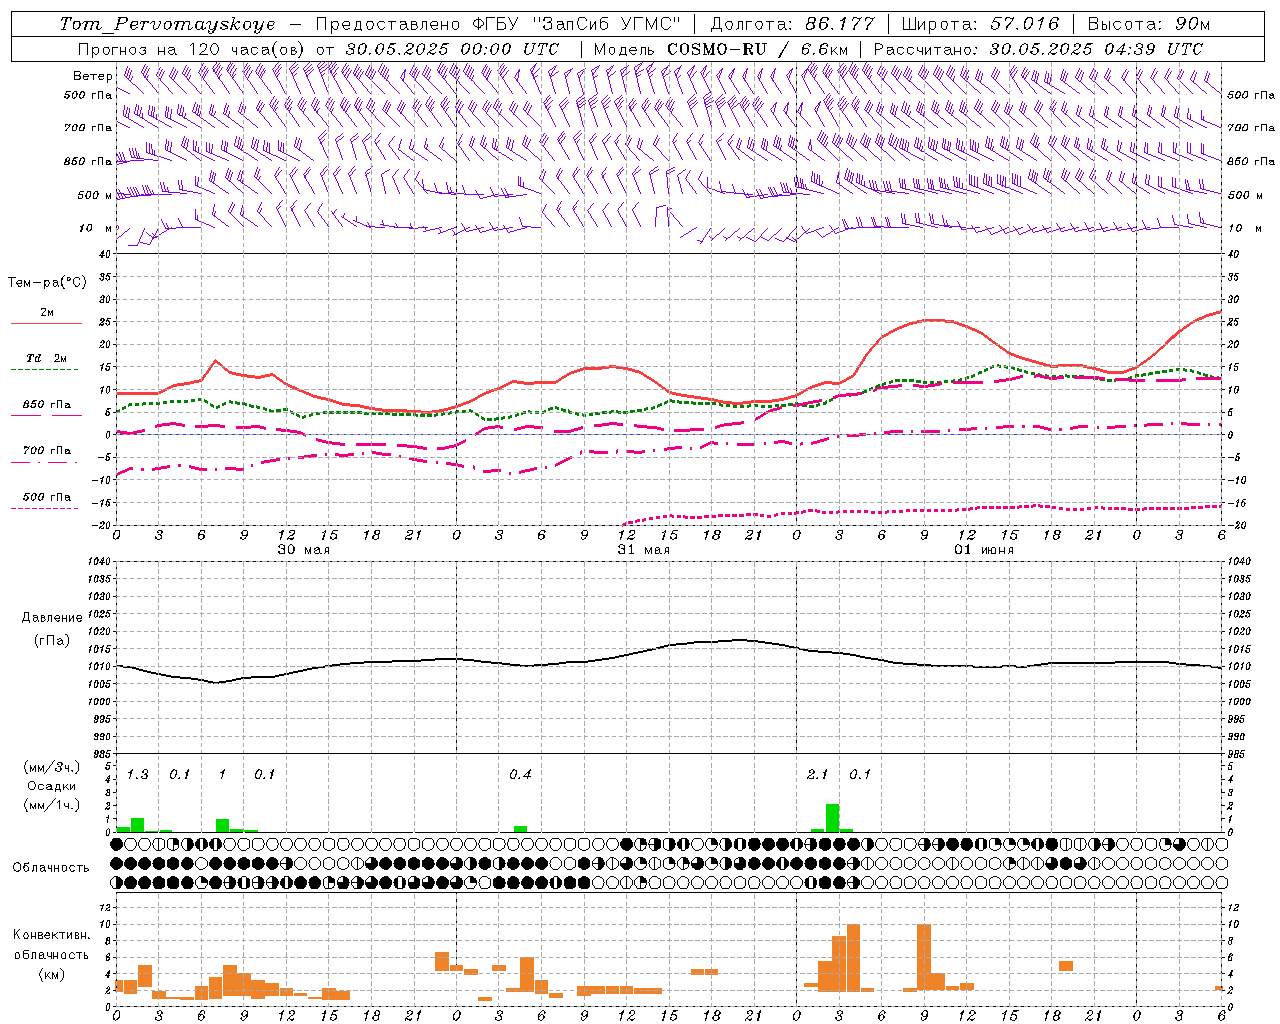Click the (км) unit under convective cloudiness
Screen dimensions: 1280x1024
[x=51, y=974]
